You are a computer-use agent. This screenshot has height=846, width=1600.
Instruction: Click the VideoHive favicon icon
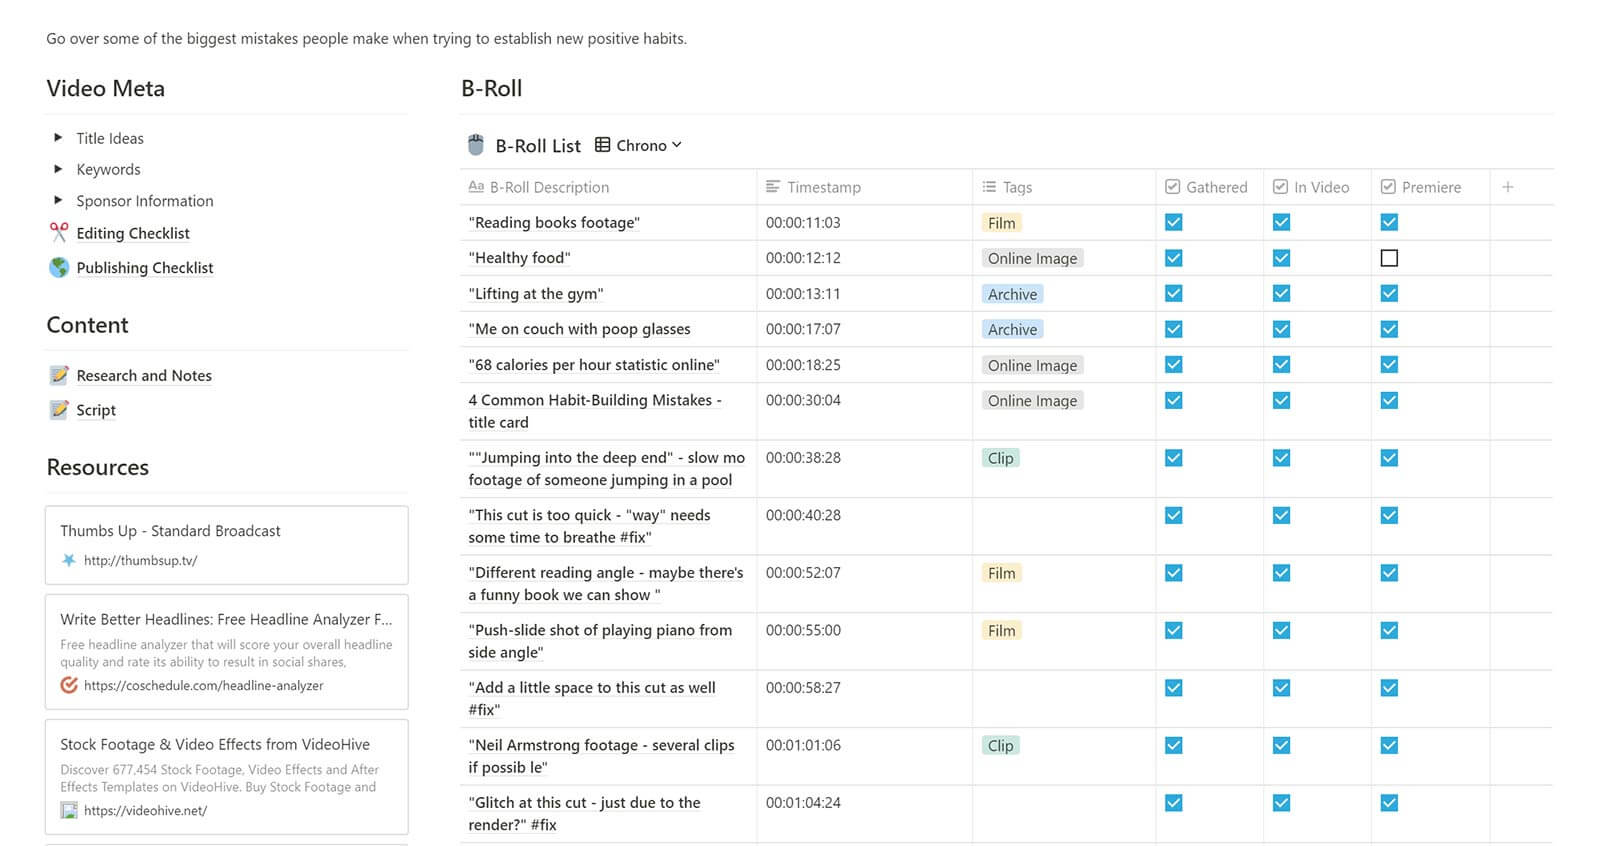tap(69, 810)
